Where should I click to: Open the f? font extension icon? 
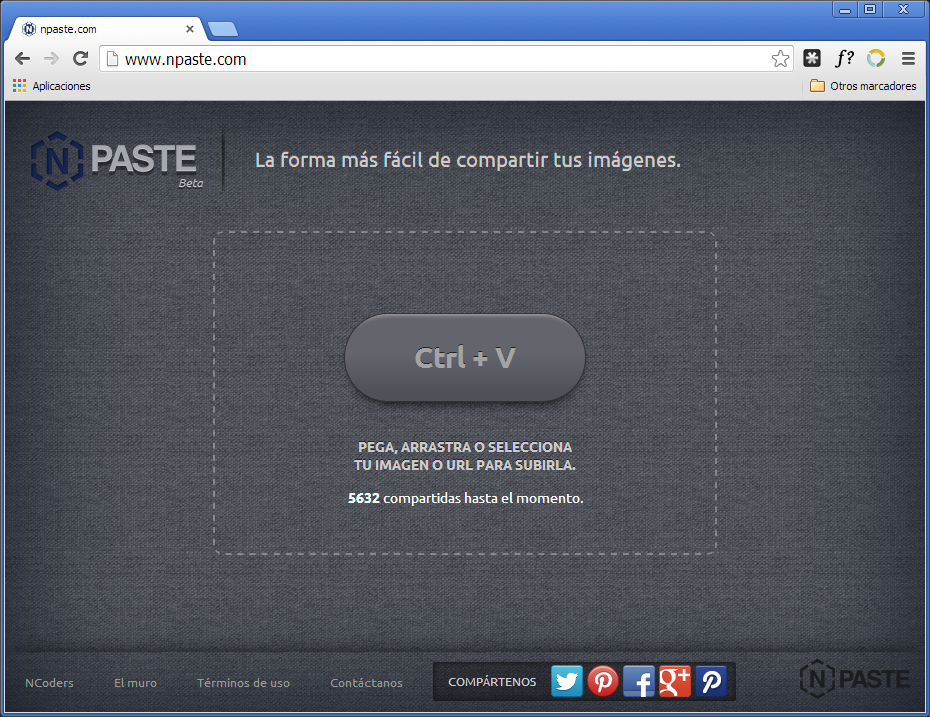tap(845, 58)
